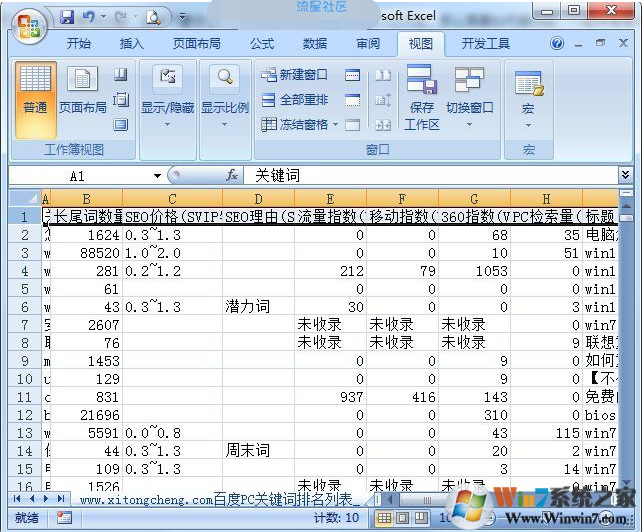Viewport: 643px width, 532px height.
Task: Switch to Page Break Preview in status bar
Action: point(421,518)
